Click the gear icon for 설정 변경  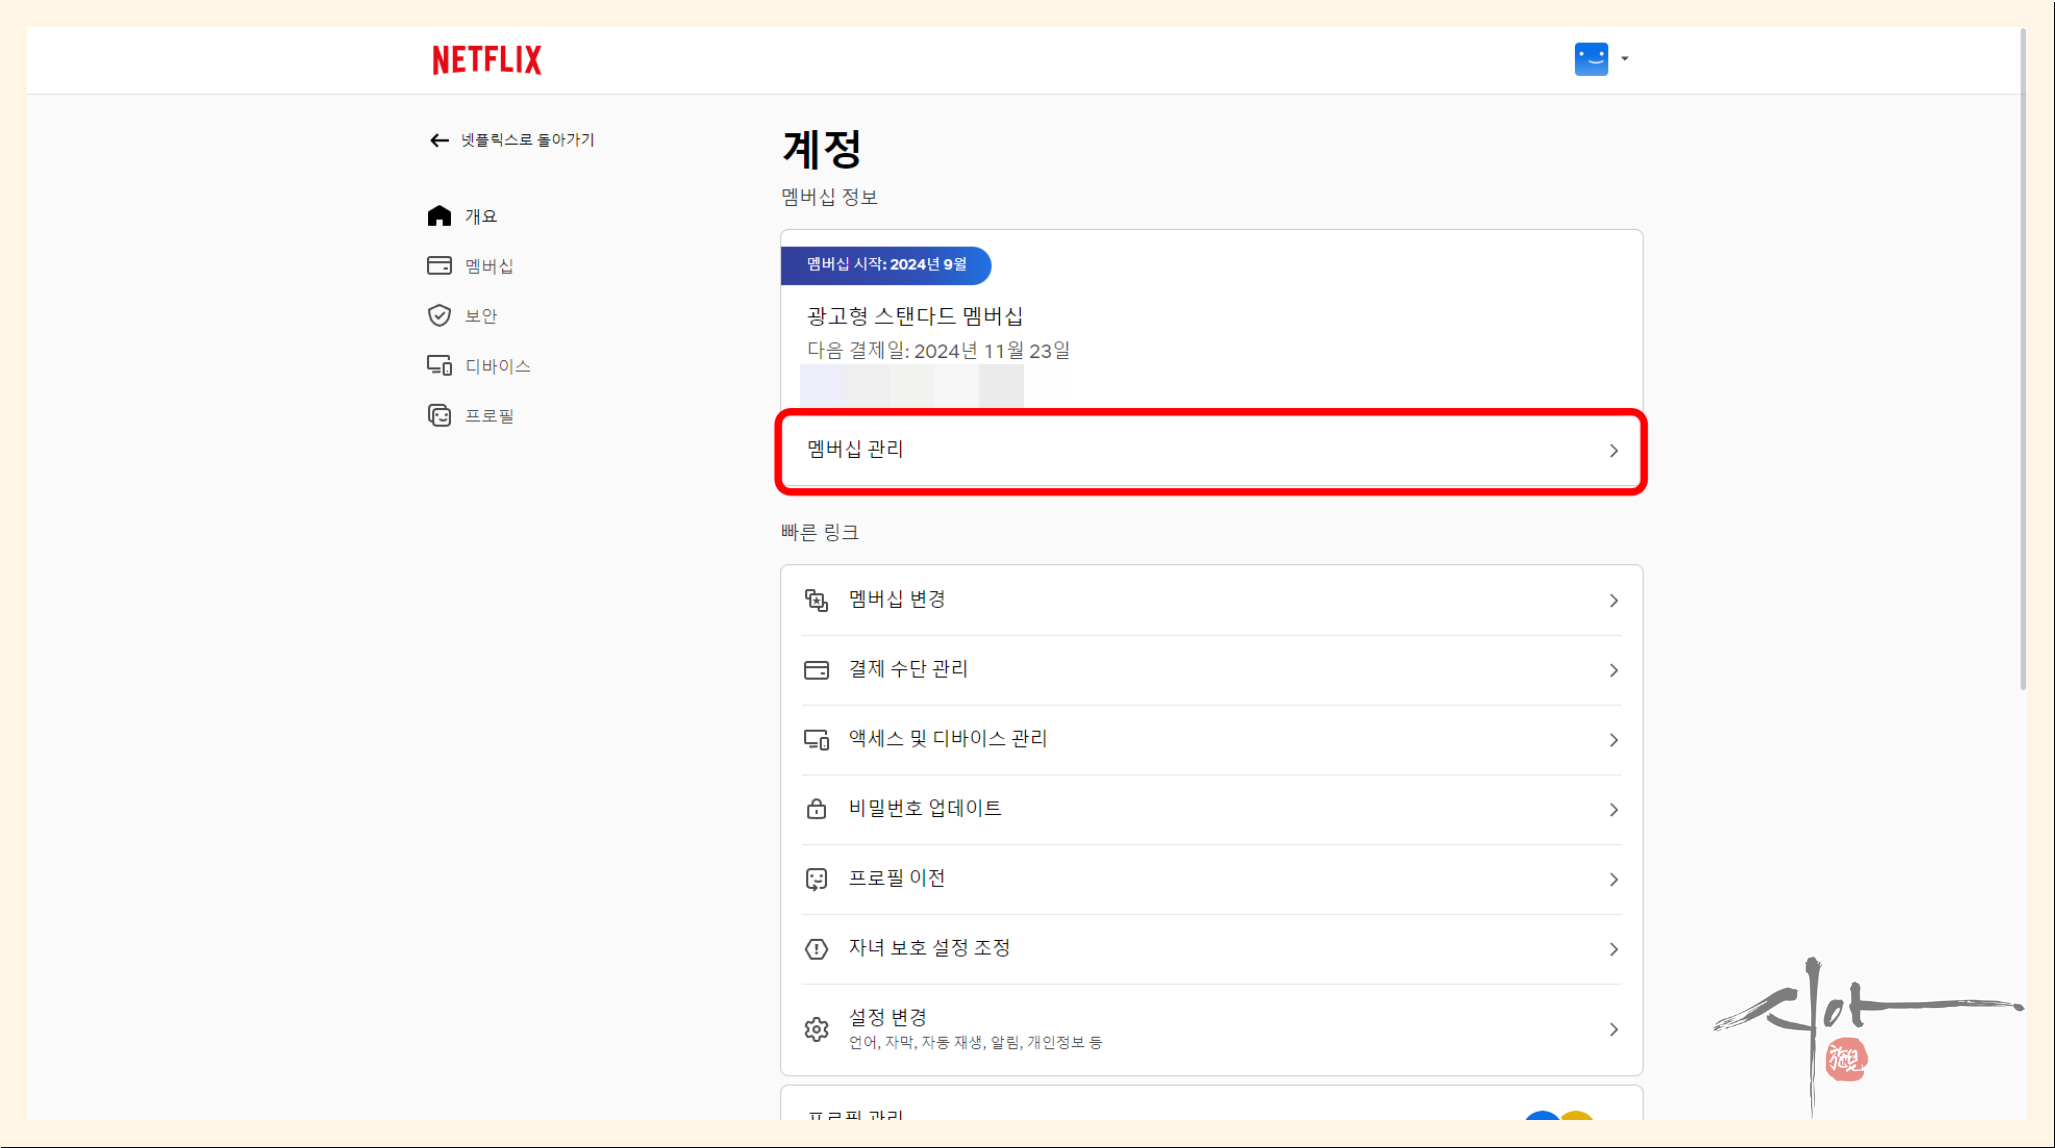tap(816, 1029)
